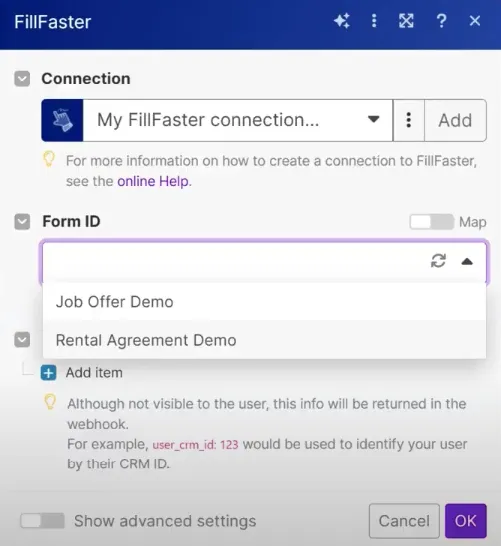Close the FillFaster dialog
The height and width of the screenshot is (546, 501).
coord(475,21)
